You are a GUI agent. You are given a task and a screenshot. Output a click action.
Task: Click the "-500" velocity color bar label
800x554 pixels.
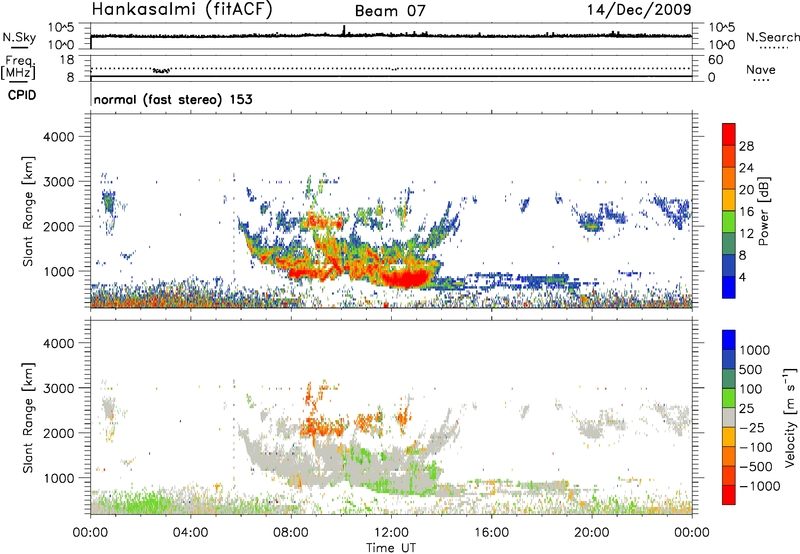(756, 467)
